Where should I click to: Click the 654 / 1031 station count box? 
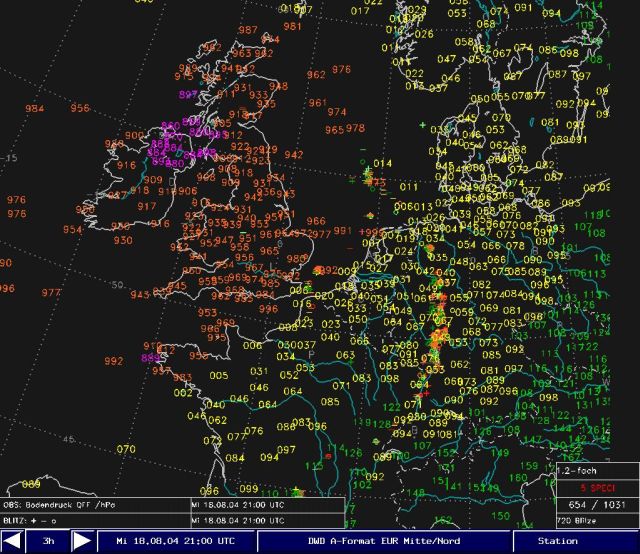click(596, 505)
